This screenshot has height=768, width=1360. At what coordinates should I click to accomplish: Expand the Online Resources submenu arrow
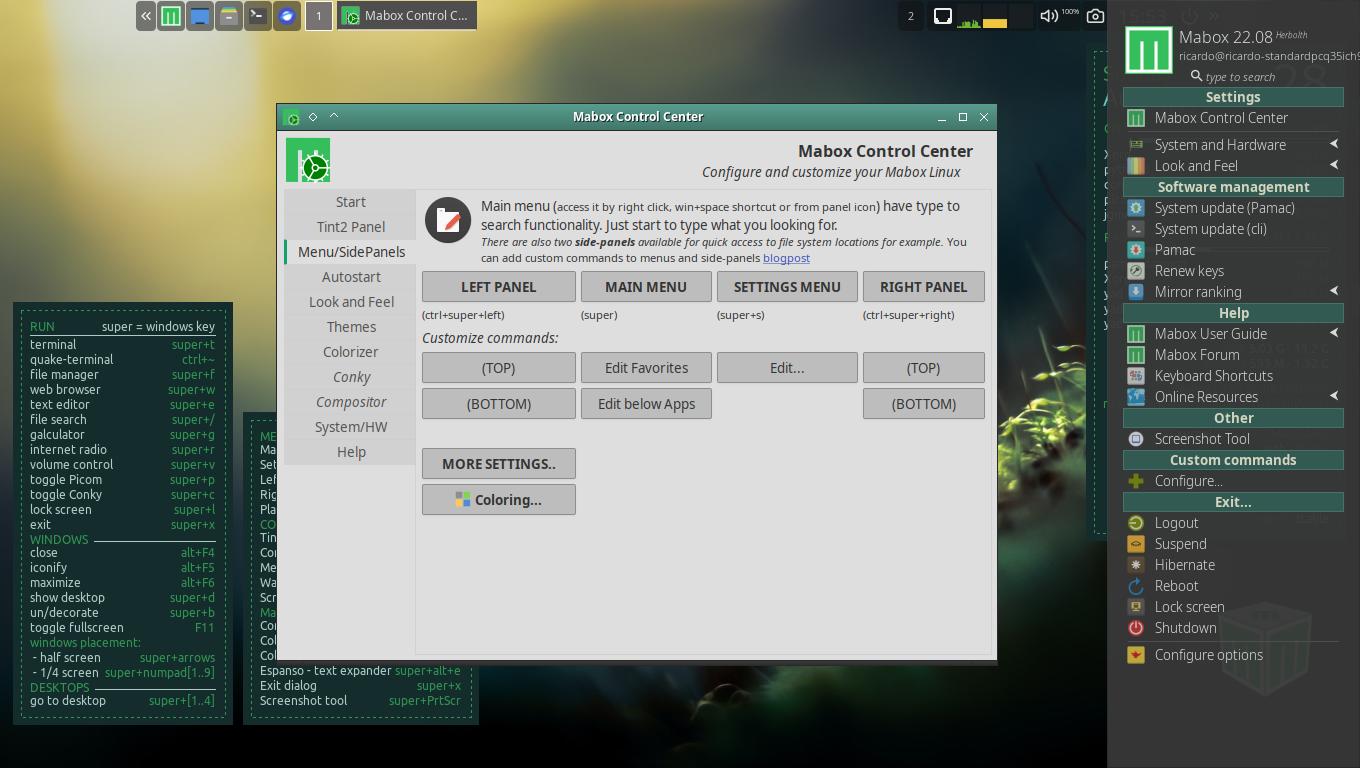1333,396
